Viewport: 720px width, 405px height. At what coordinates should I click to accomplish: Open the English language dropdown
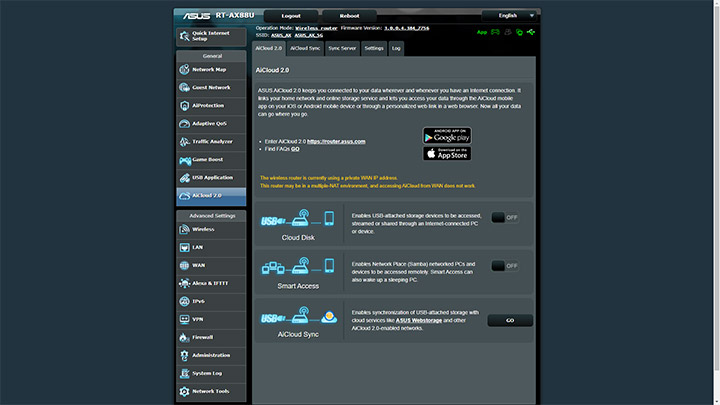pos(509,16)
